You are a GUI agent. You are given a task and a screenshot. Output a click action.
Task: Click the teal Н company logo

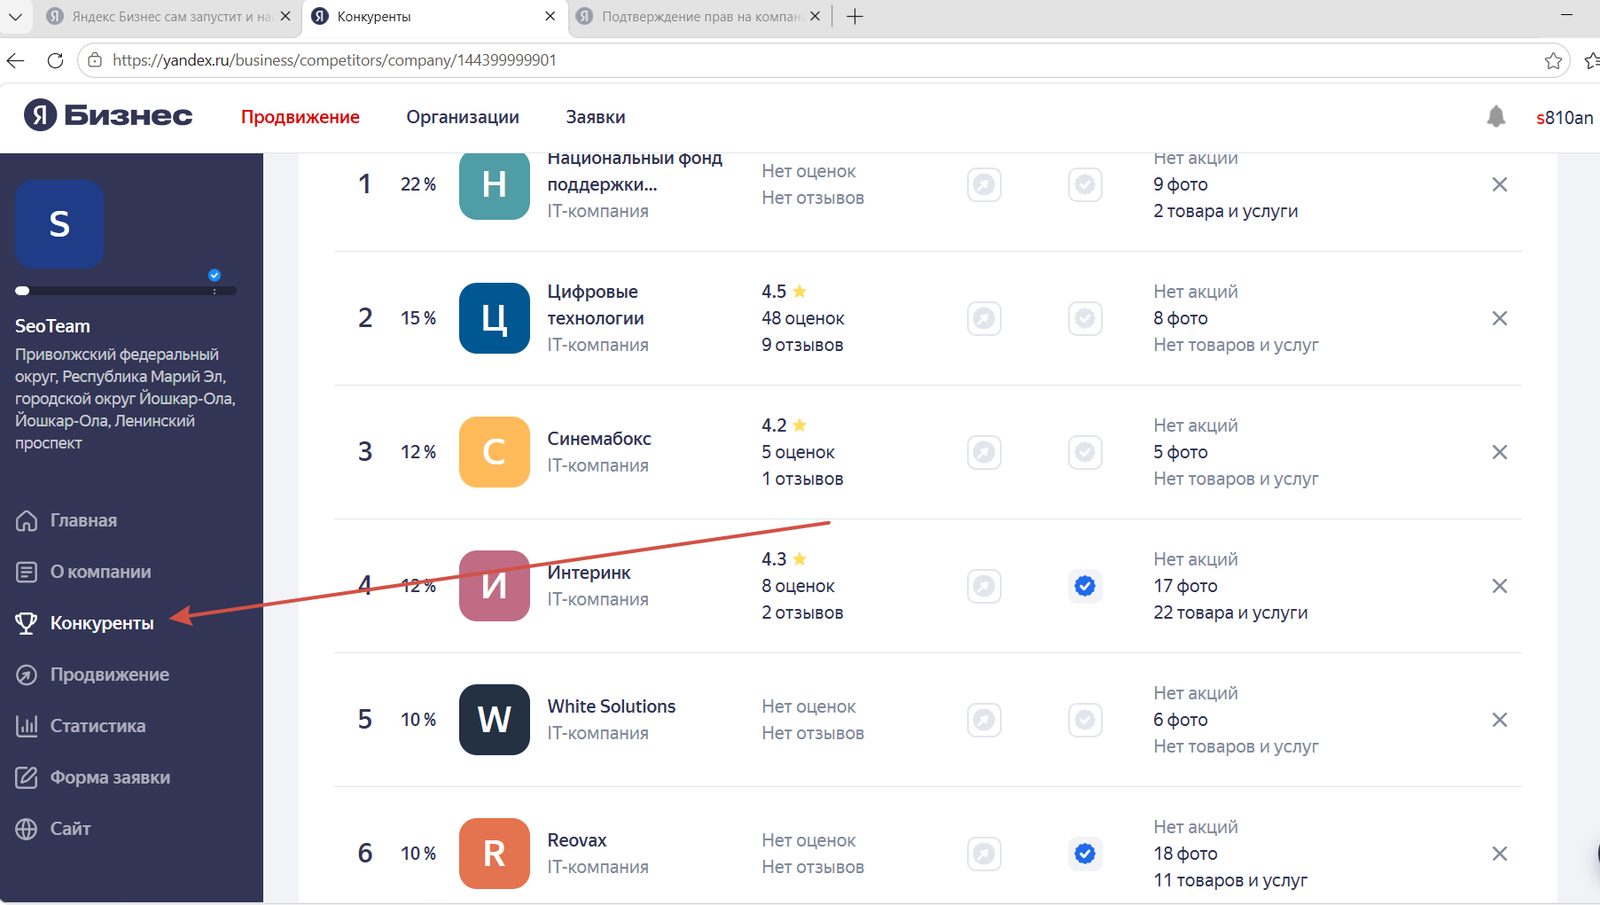(x=494, y=186)
